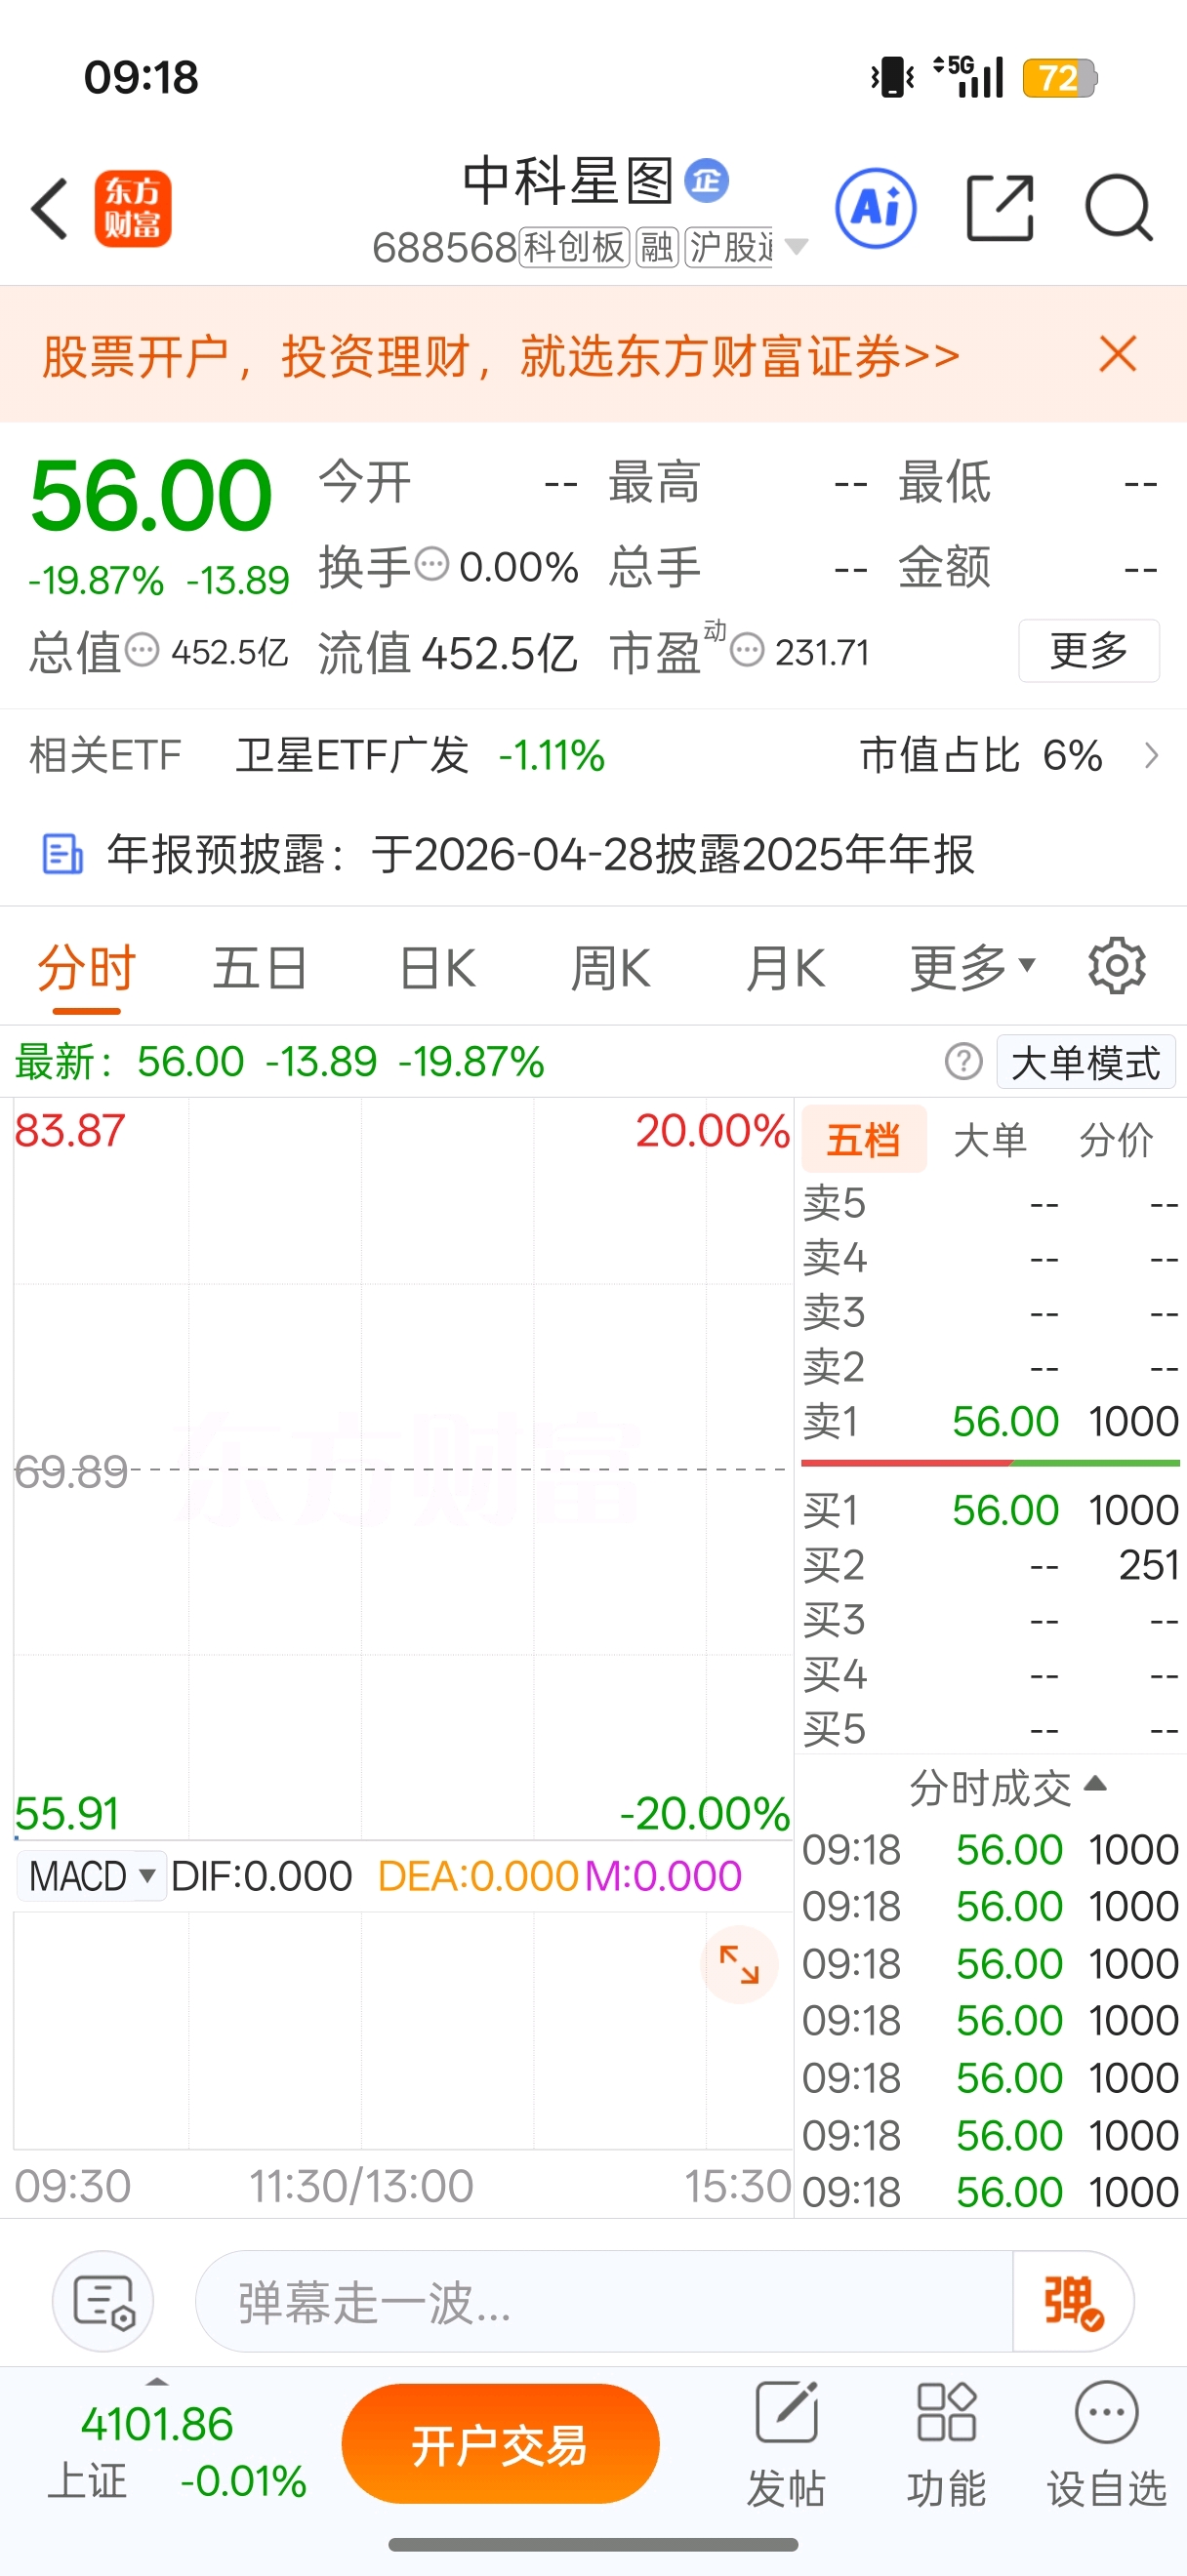
Task: Tap the 卖5 order row
Action: 991,1203
